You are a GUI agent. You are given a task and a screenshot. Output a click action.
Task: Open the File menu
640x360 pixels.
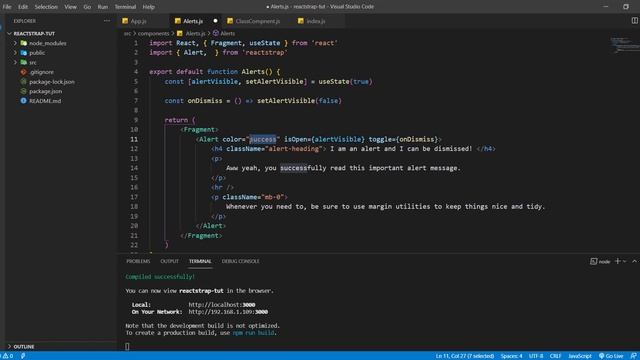[7, 7]
